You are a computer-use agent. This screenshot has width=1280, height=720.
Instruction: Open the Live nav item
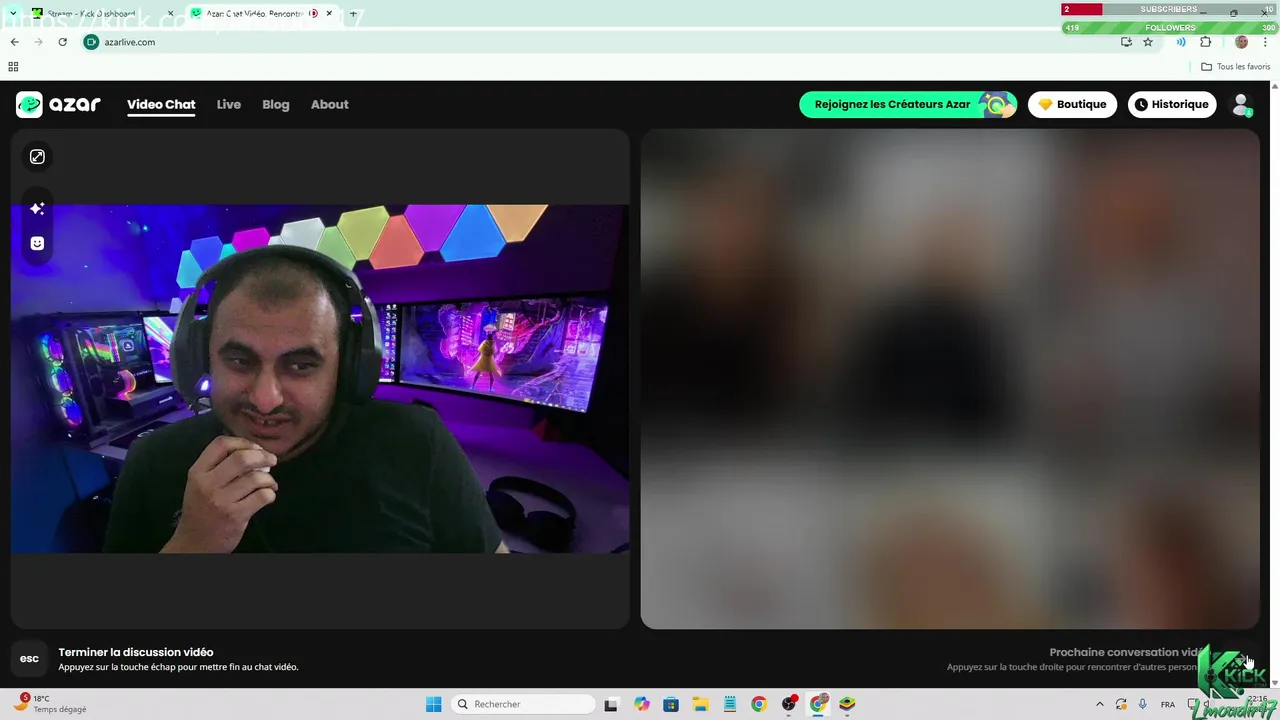pyautogui.click(x=229, y=104)
